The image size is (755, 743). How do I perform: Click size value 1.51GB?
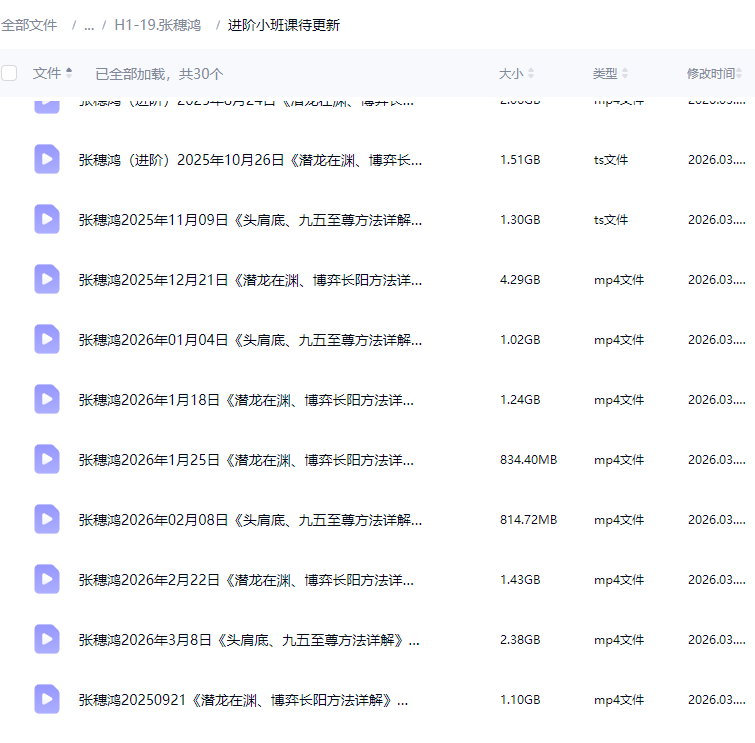(520, 160)
